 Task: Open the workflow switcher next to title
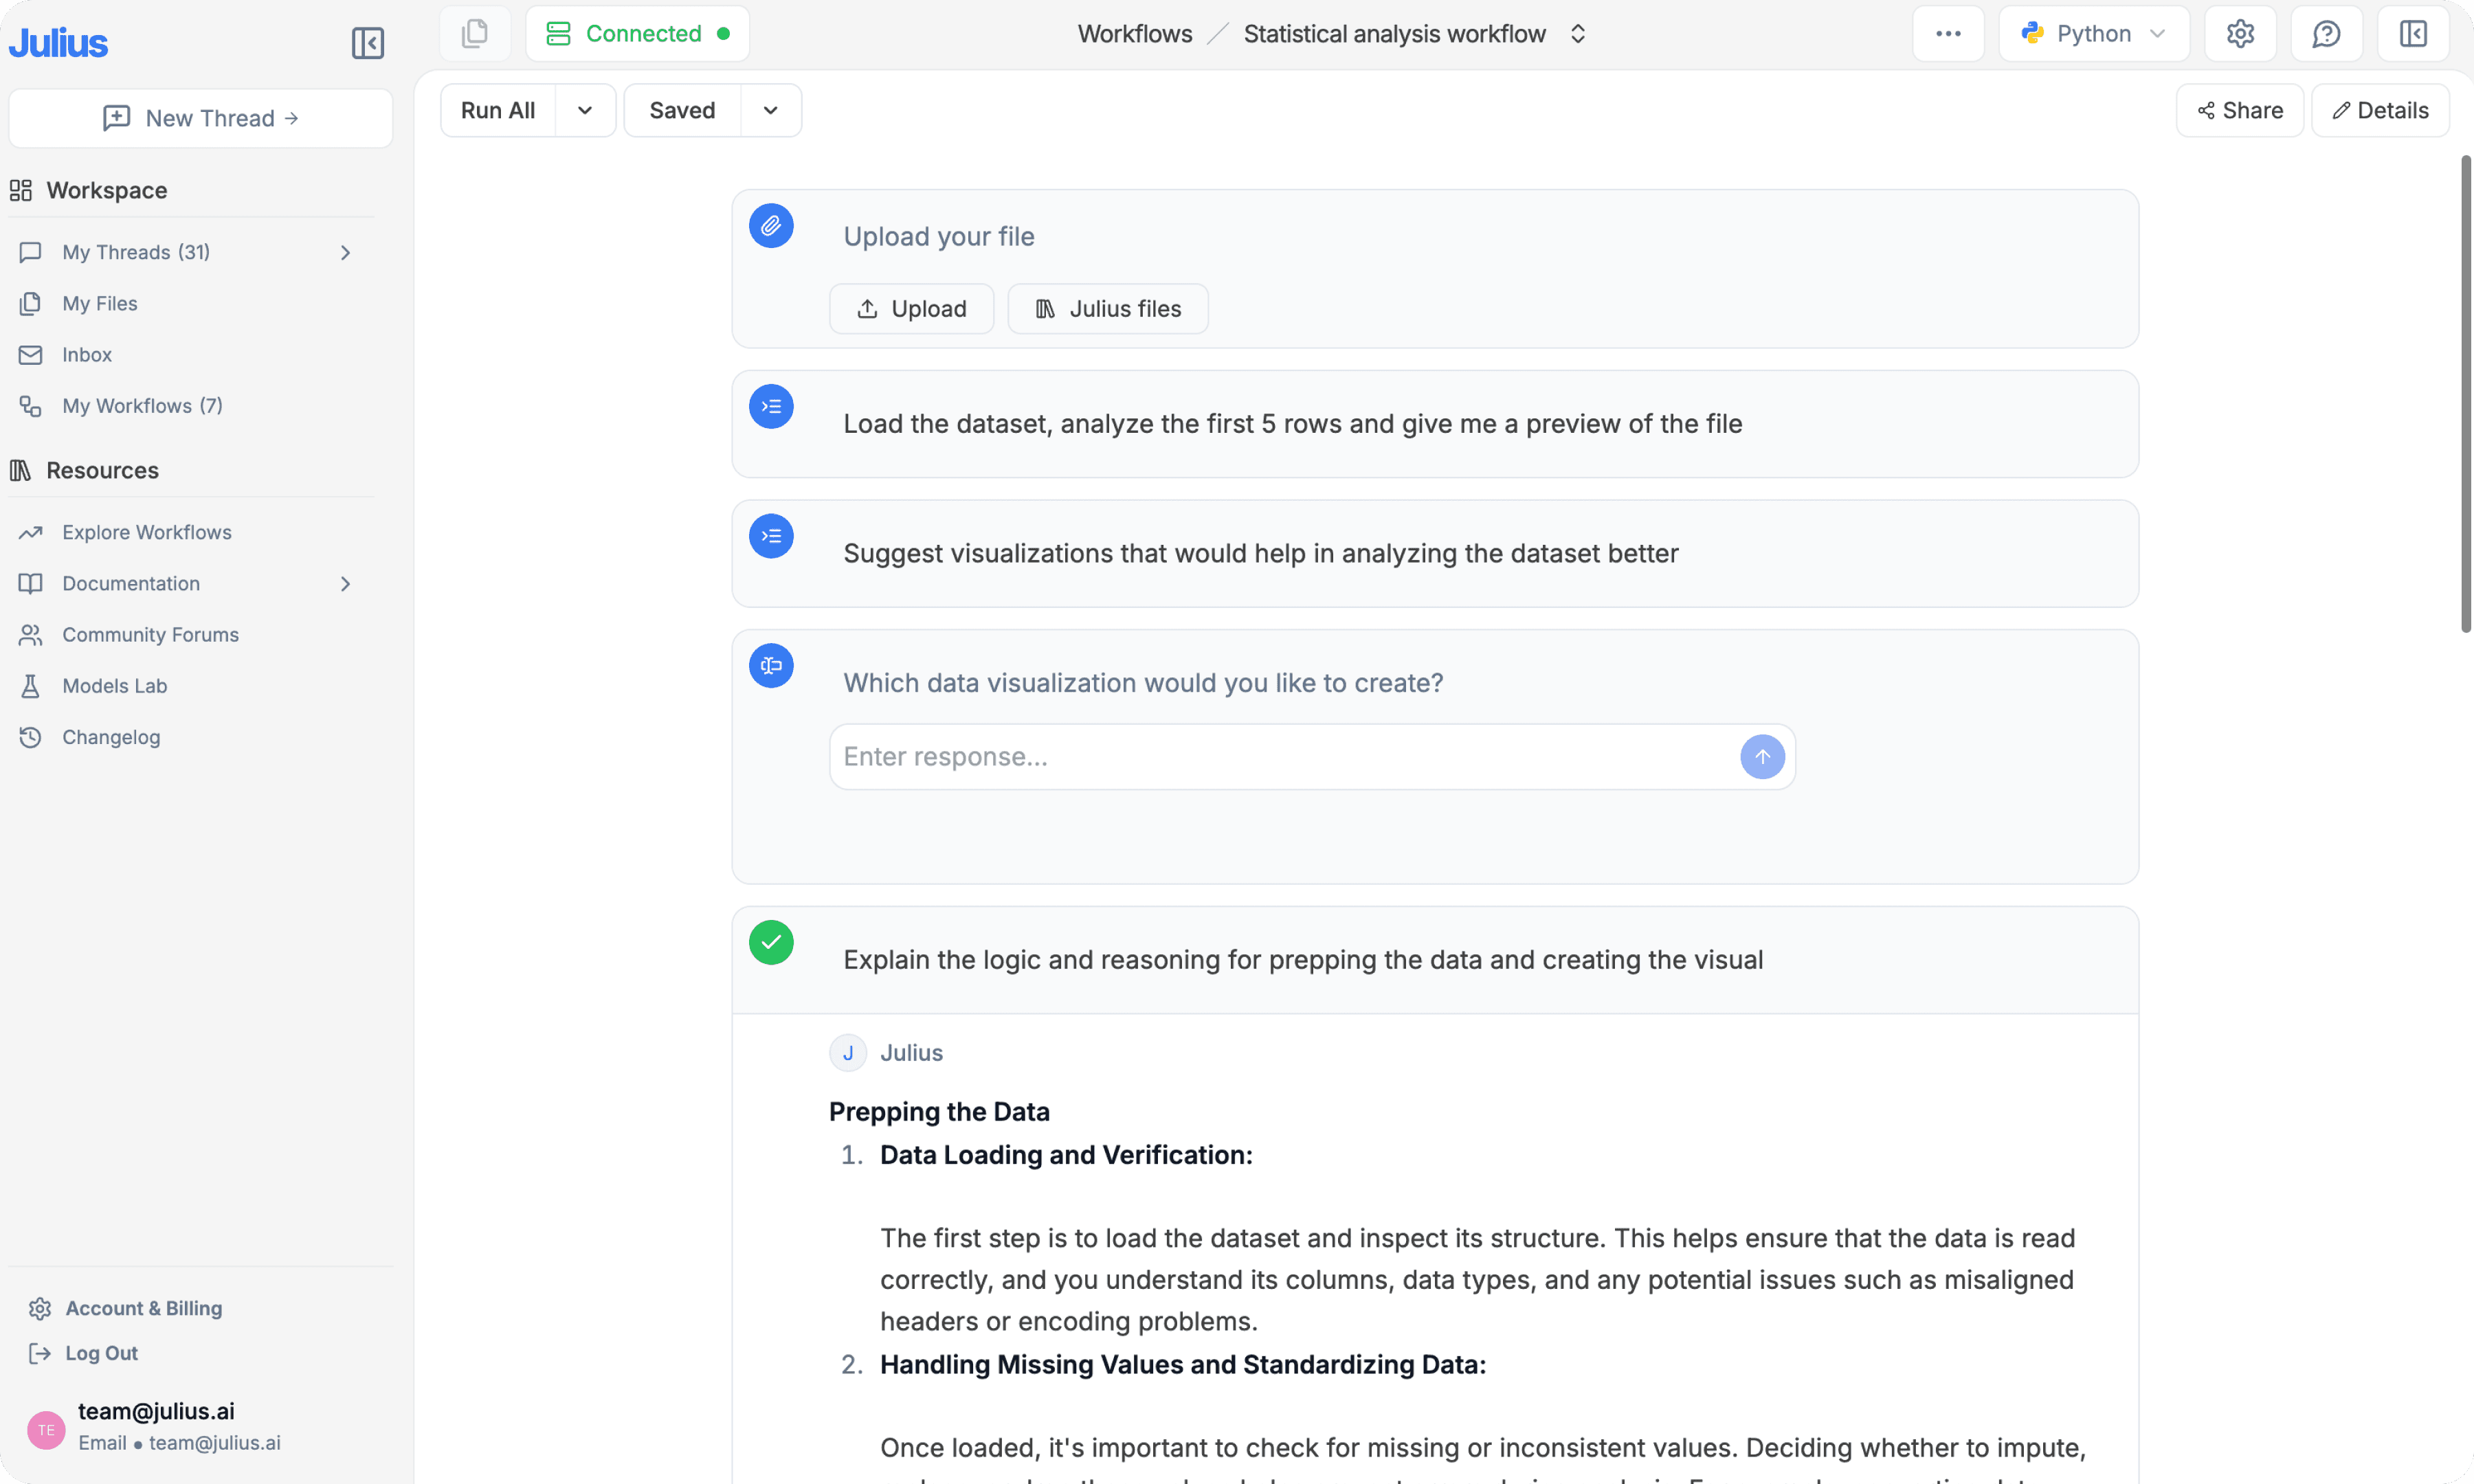point(1577,34)
